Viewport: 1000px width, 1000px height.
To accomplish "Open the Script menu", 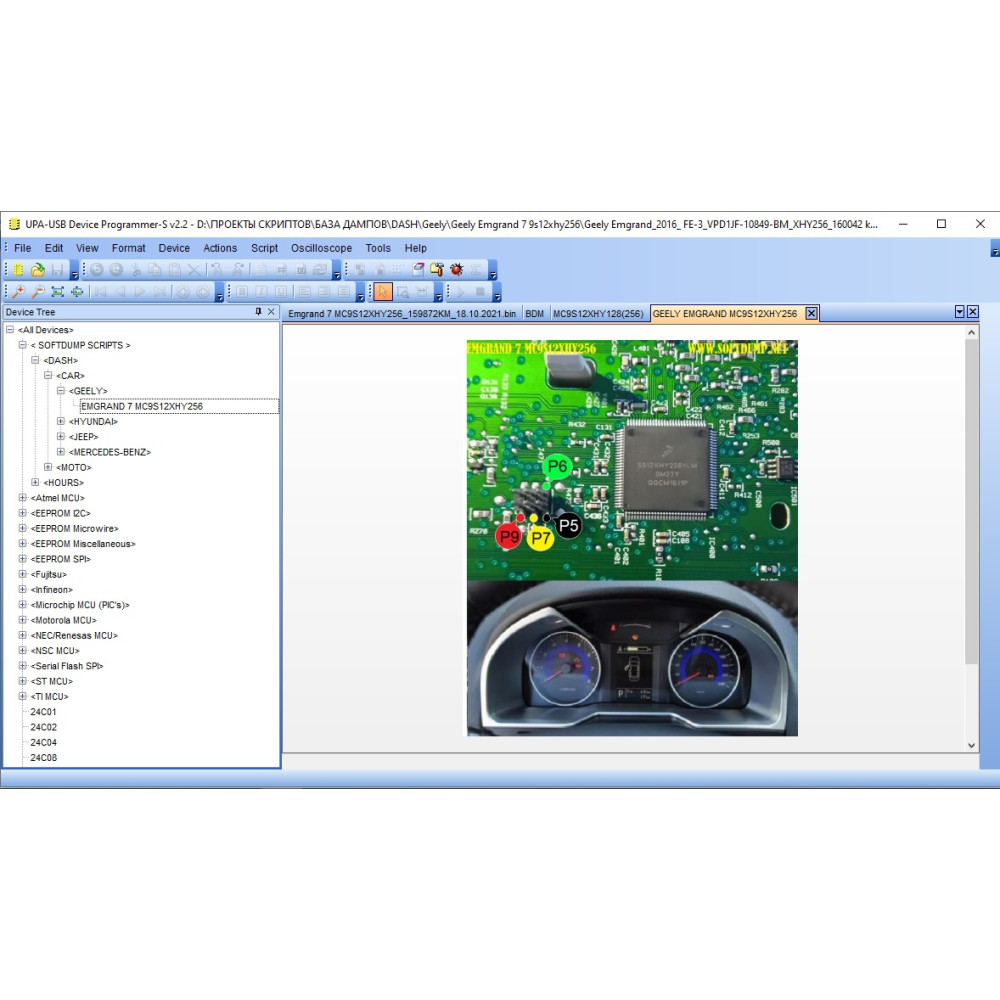I will click(264, 248).
